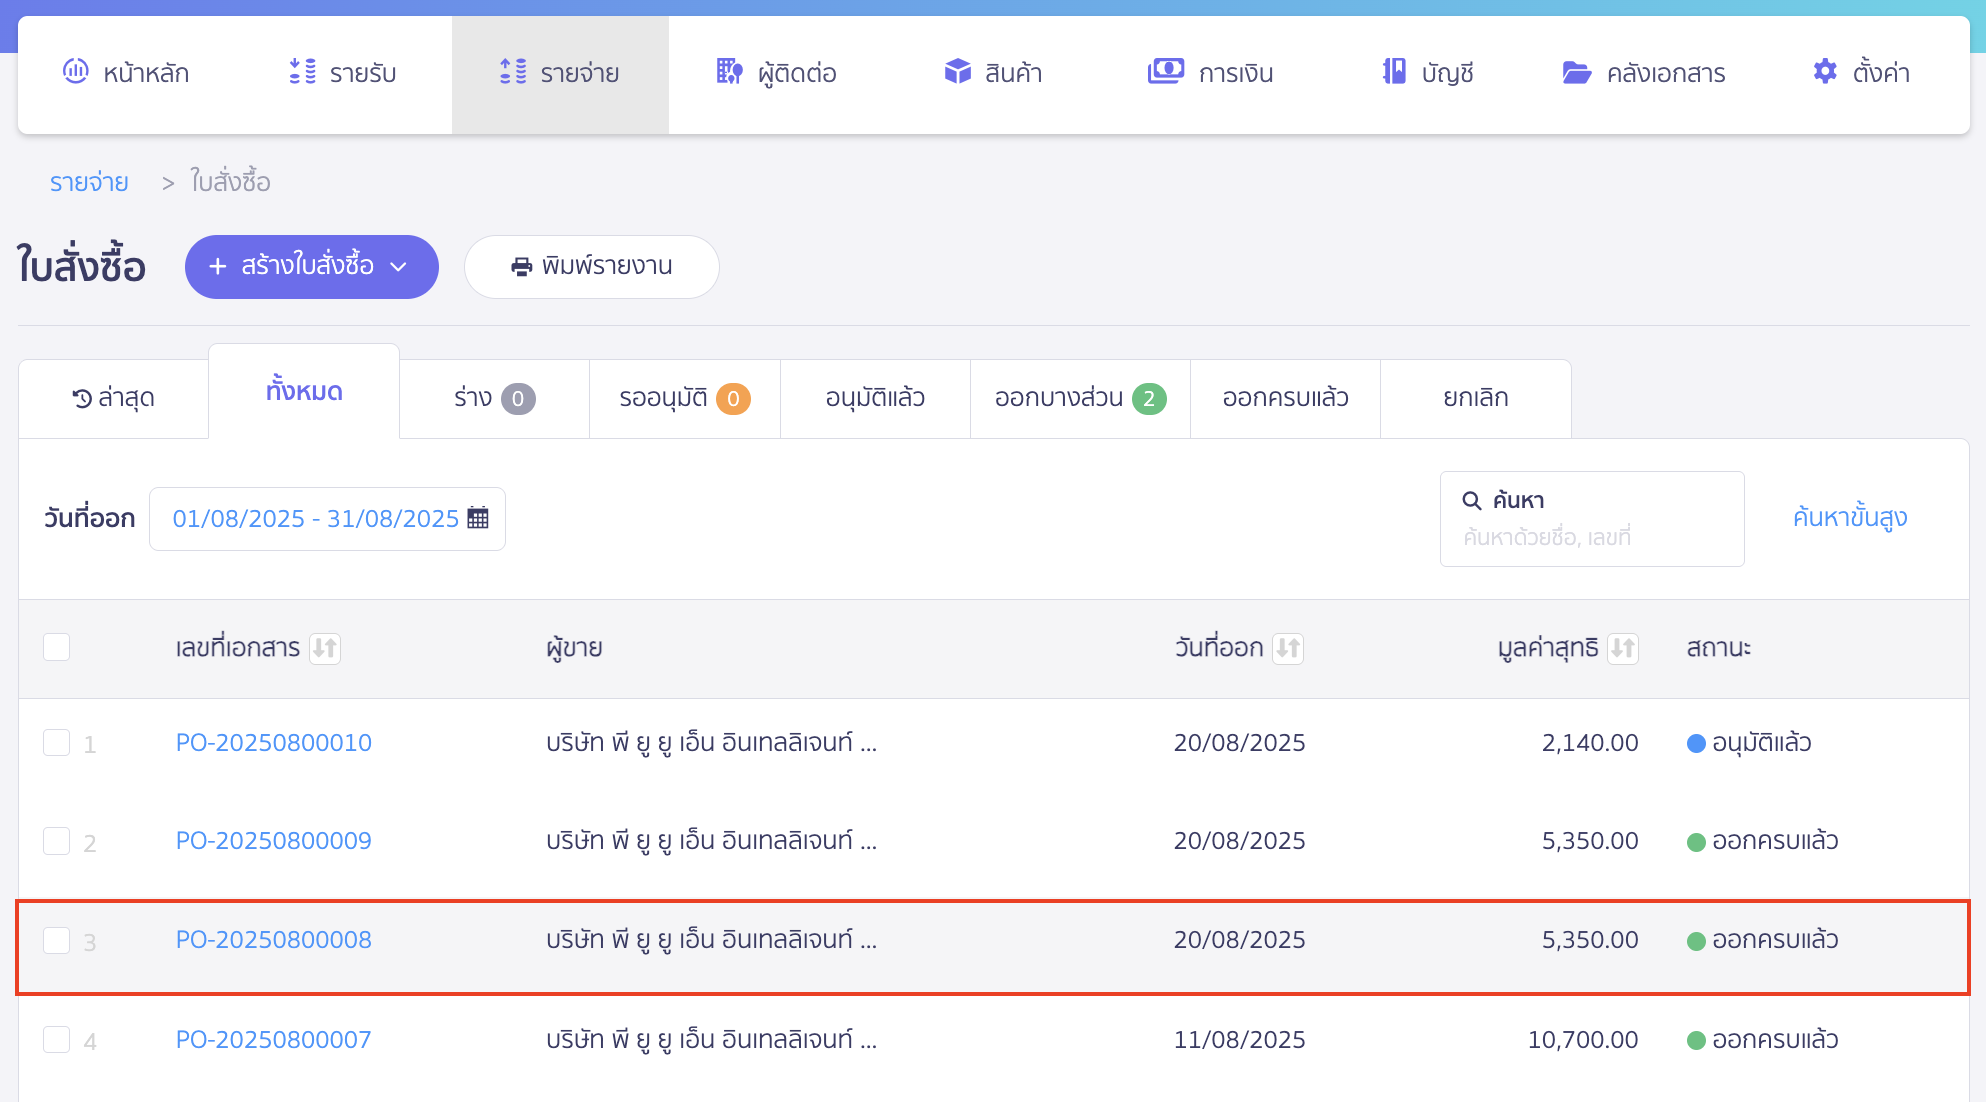Sort by มูลค่าสุทธิ sort icon
1986x1102 pixels.
tap(1622, 648)
